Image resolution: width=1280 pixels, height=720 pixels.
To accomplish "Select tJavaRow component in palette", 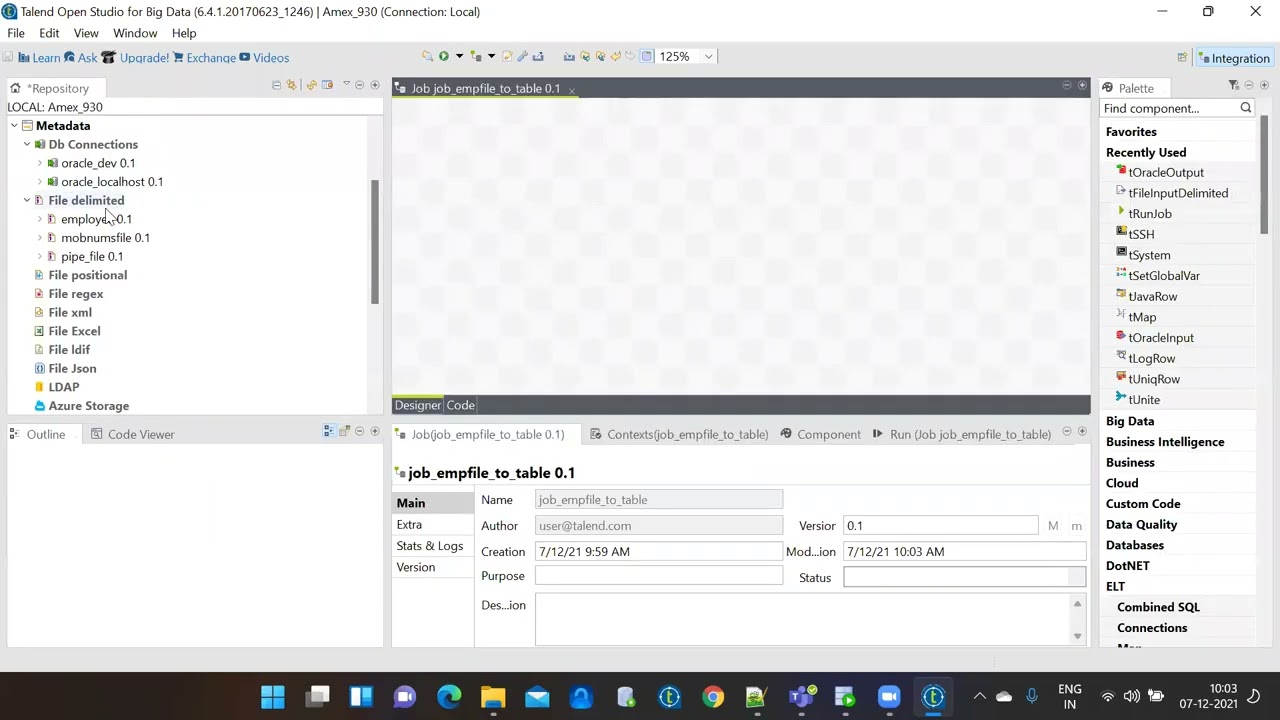I will (1152, 296).
